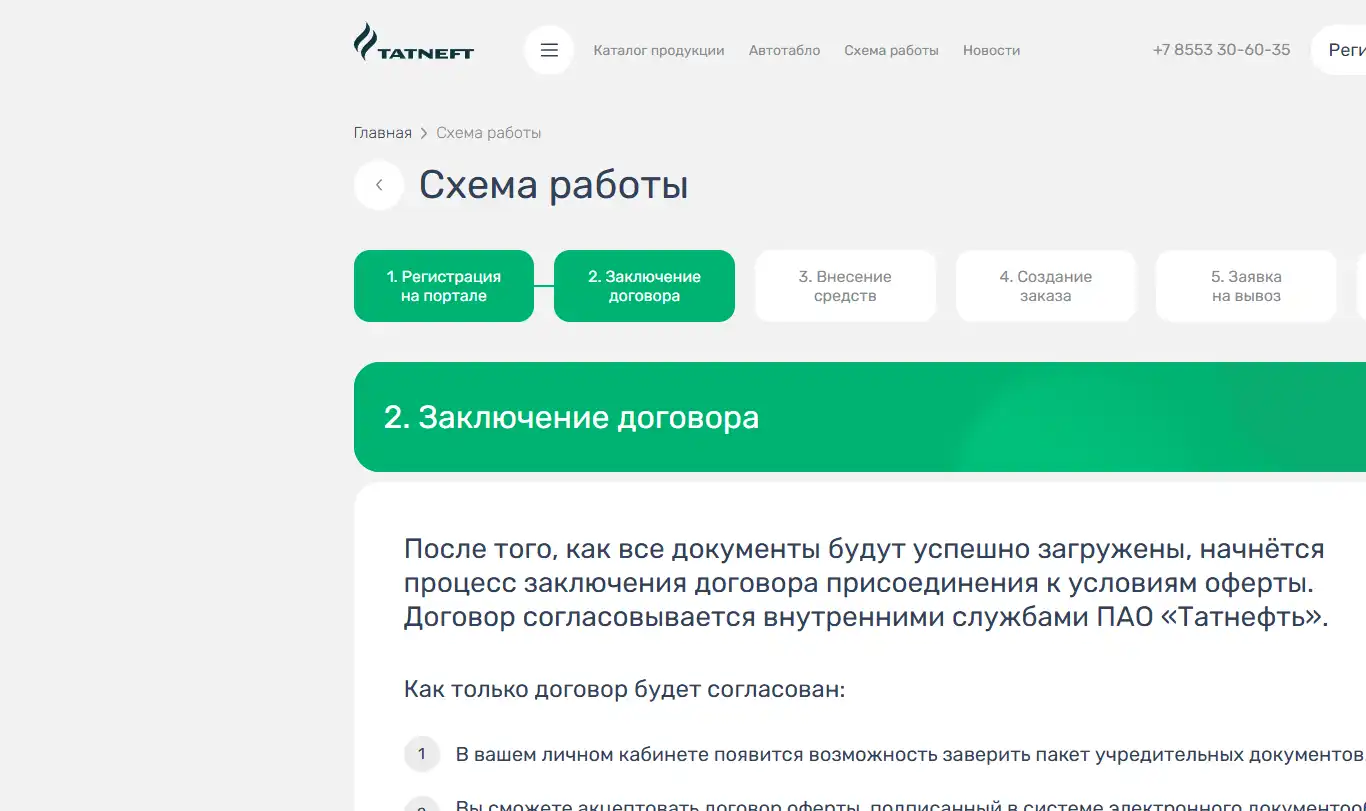Click the Tatneft logo
The height and width of the screenshot is (811, 1366).
pos(414,42)
